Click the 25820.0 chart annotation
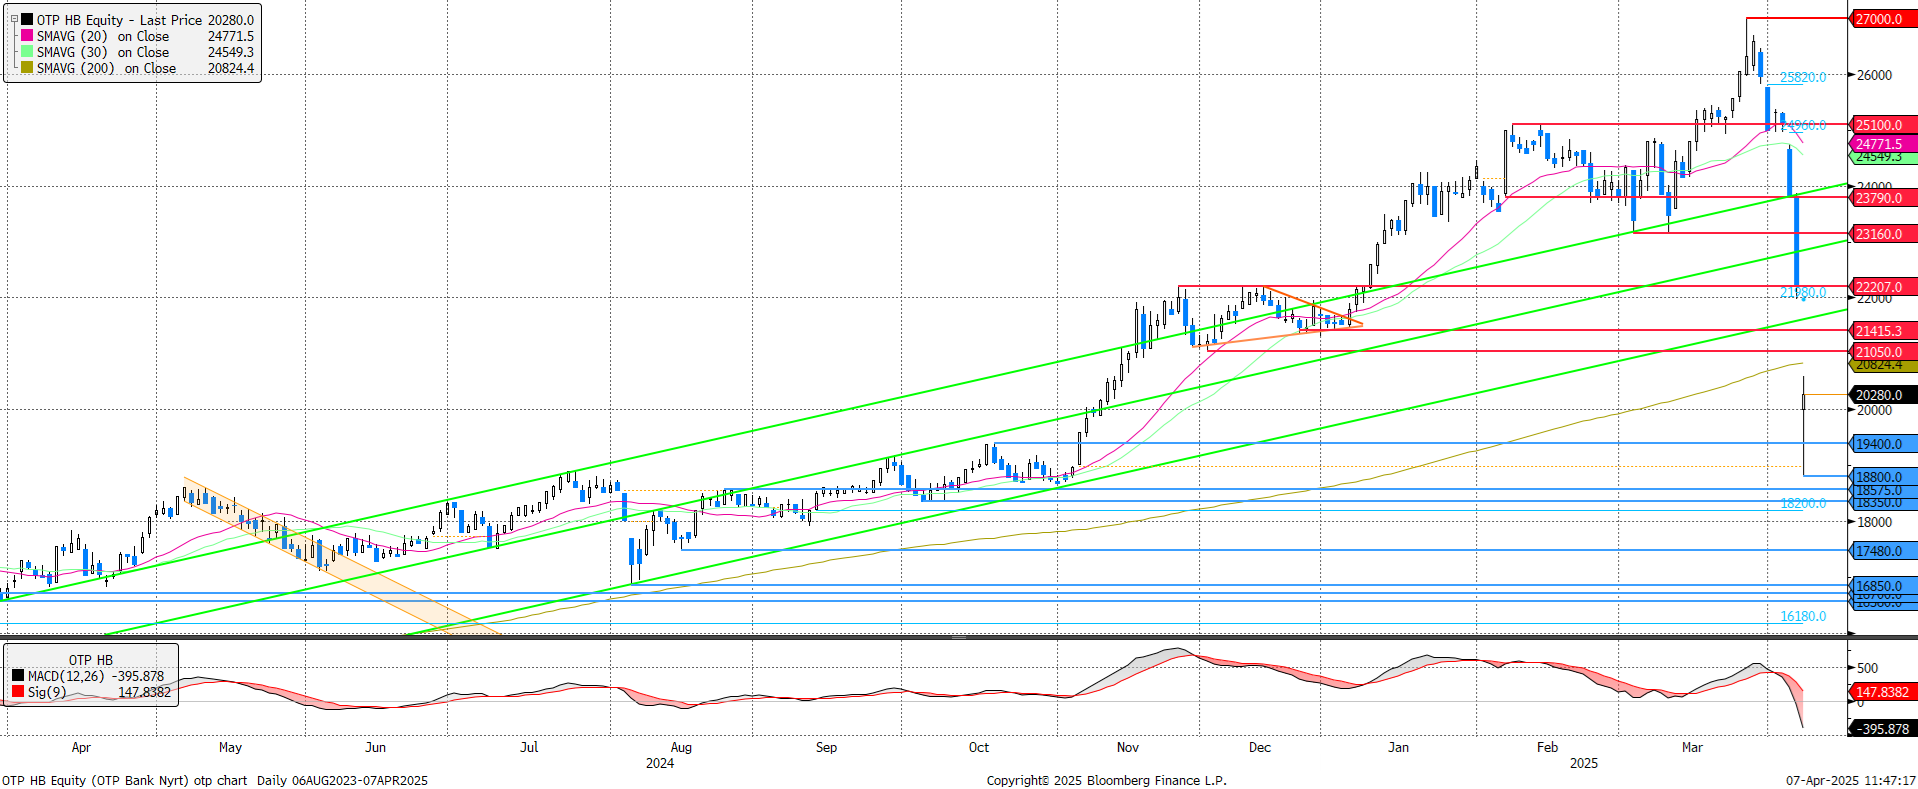 coord(1803,77)
